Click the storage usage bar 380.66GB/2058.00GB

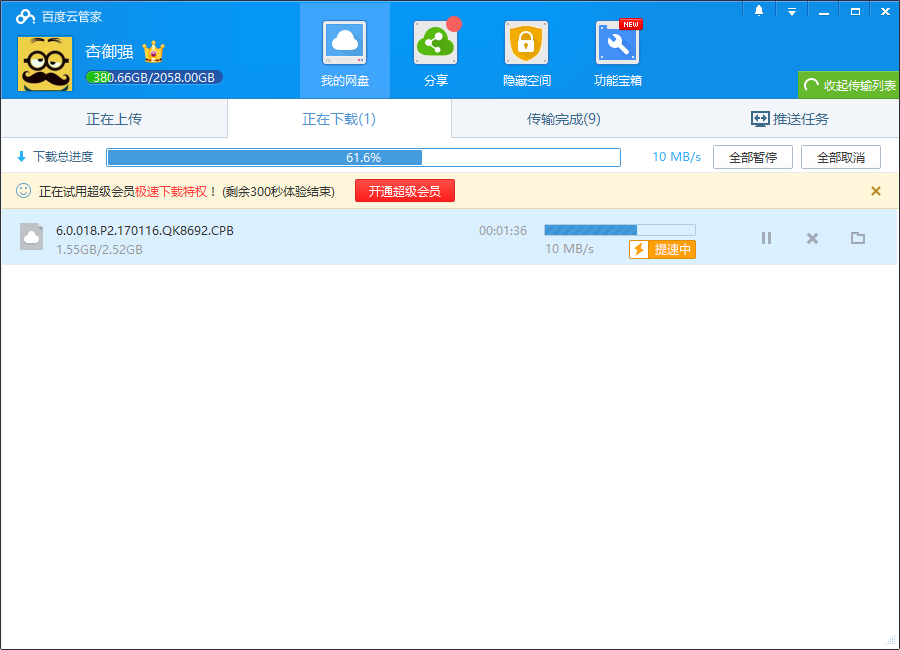pos(154,78)
